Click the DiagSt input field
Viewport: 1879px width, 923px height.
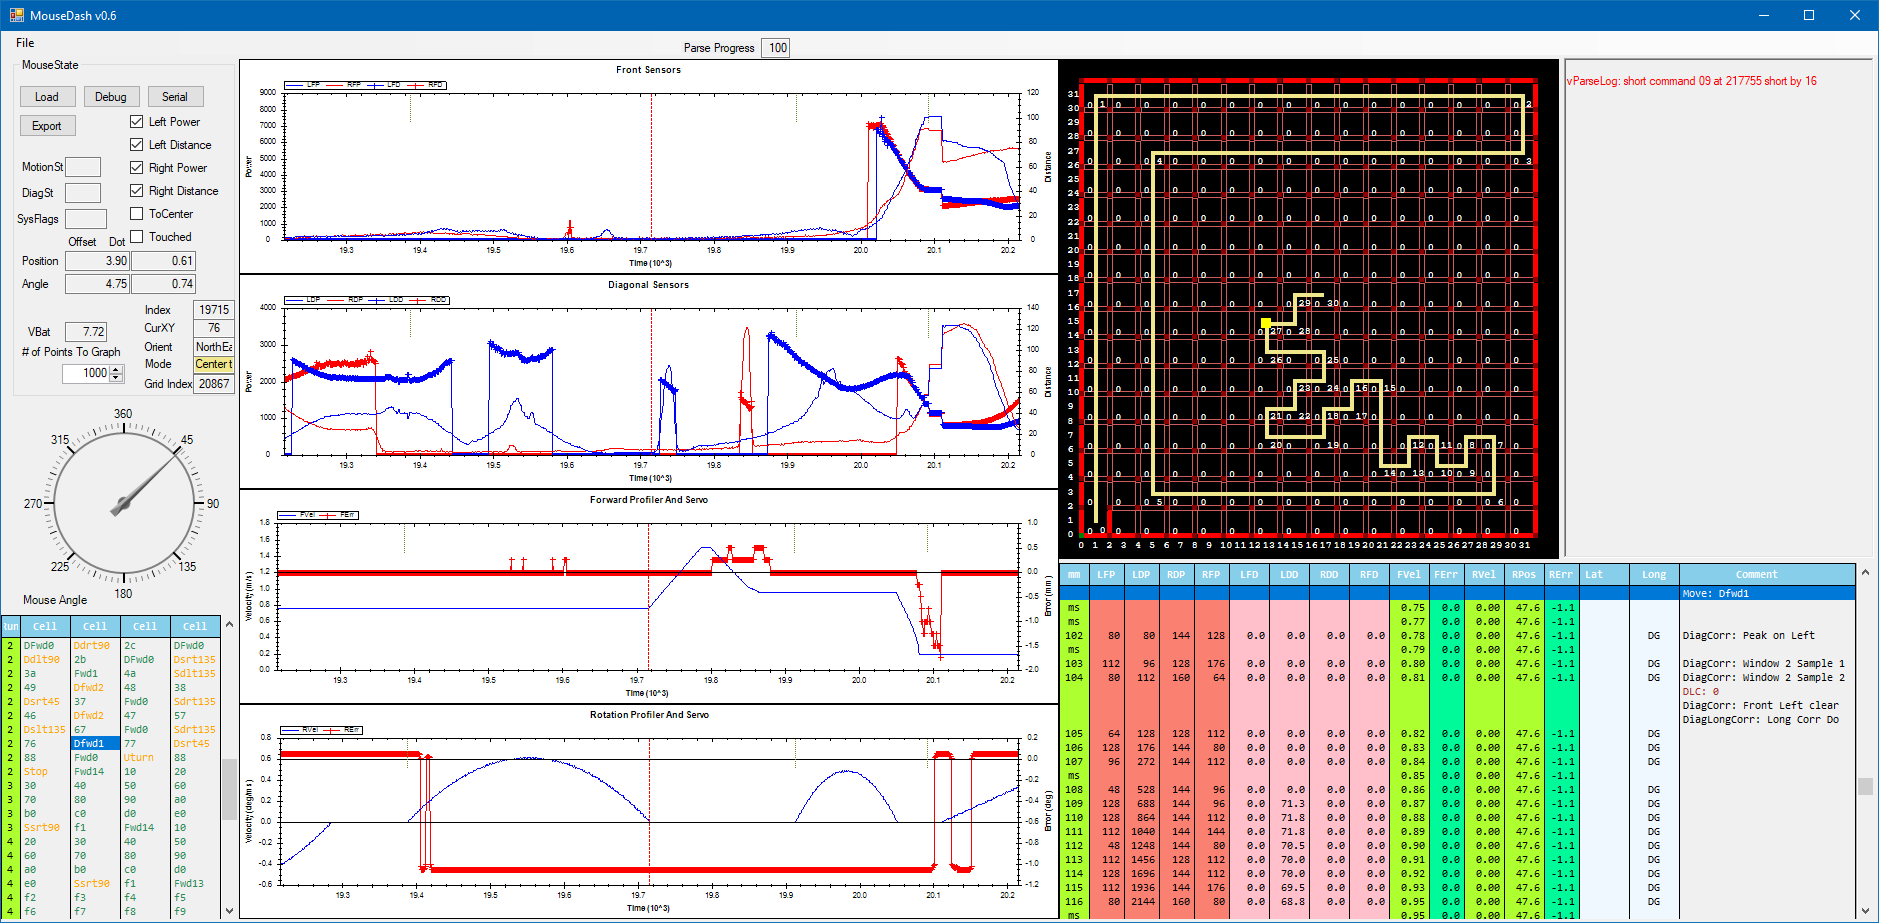pyautogui.click(x=83, y=193)
